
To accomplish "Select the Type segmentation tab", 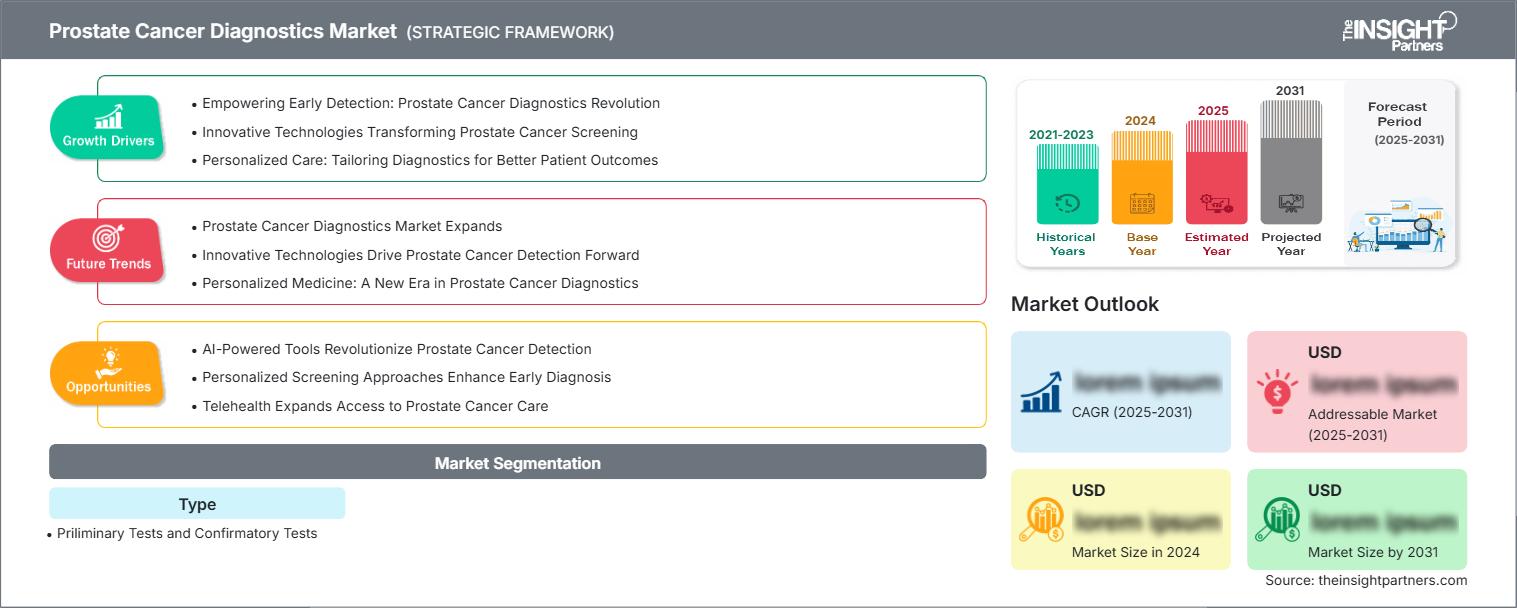I will pos(197,504).
